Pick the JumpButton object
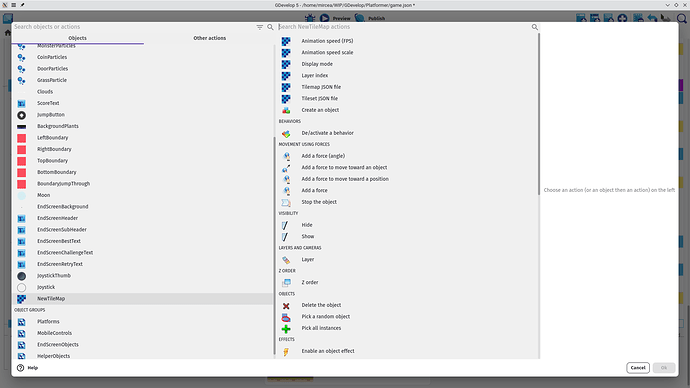The image size is (690, 388). tap(143, 115)
